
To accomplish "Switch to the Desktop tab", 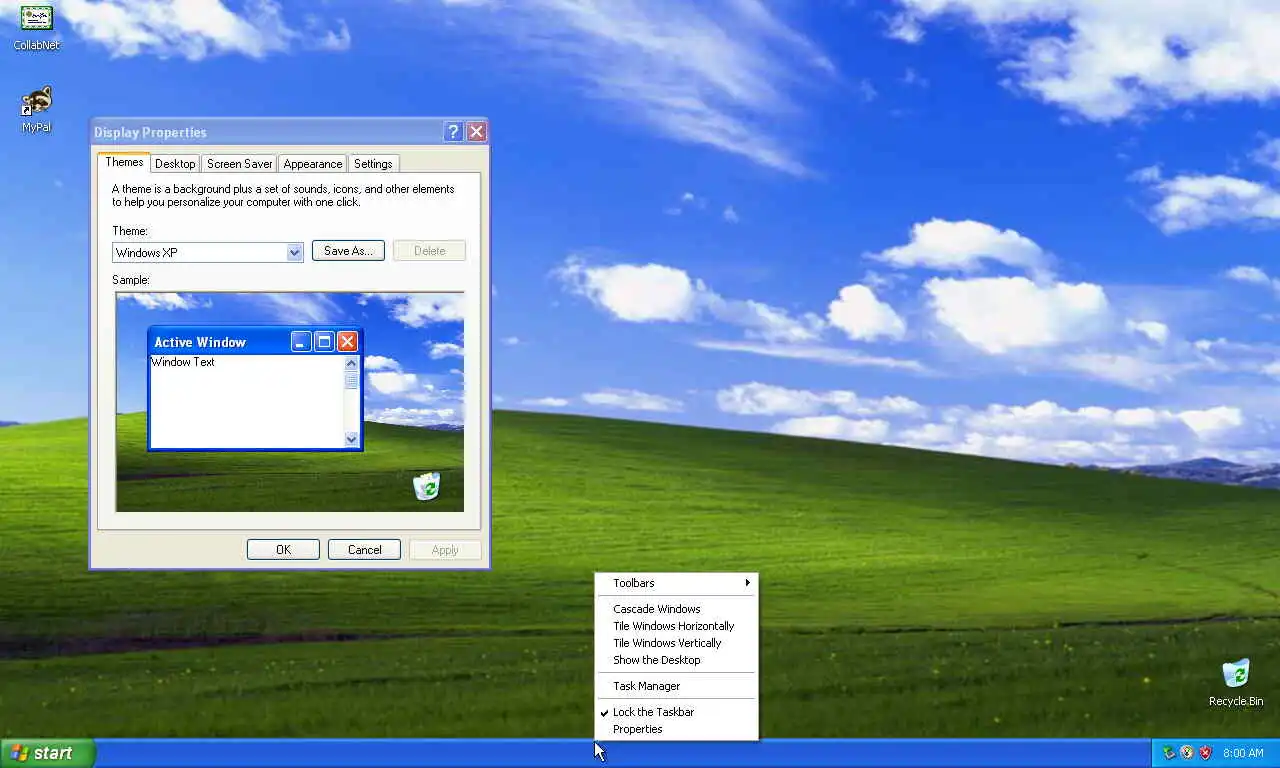I will click(x=175, y=164).
